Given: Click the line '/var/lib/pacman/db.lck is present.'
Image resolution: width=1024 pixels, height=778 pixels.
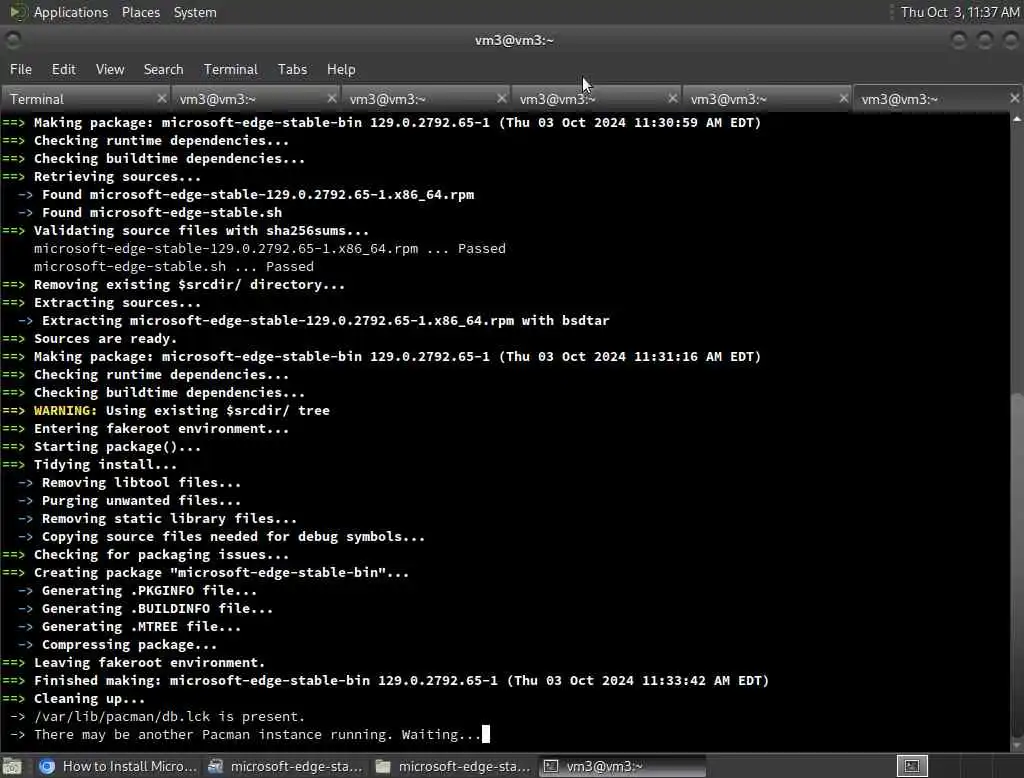Looking at the screenshot, I should [170, 716].
